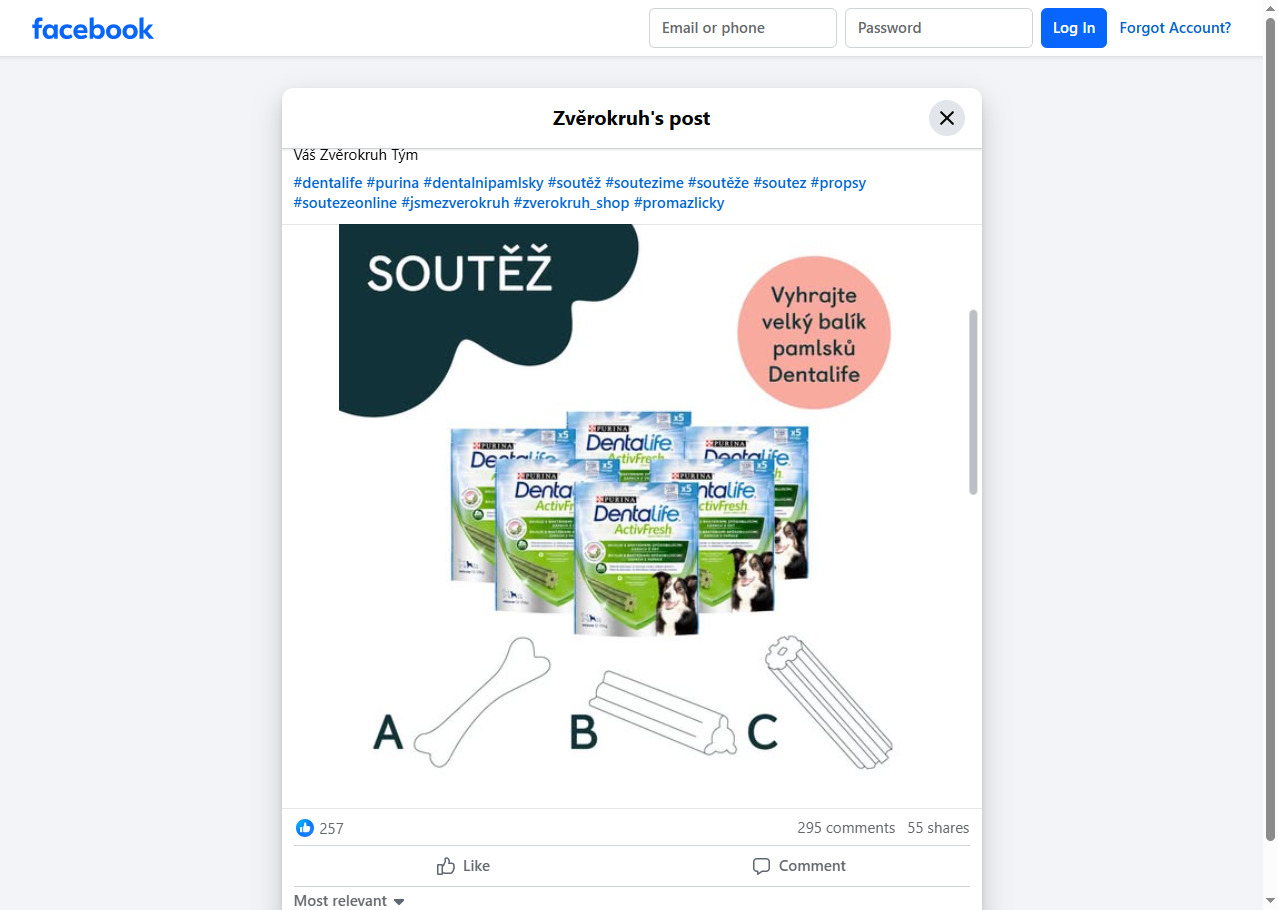1278x910 pixels.
Task: Open the Most relevant sort dropdown
Action: (349, 901)
